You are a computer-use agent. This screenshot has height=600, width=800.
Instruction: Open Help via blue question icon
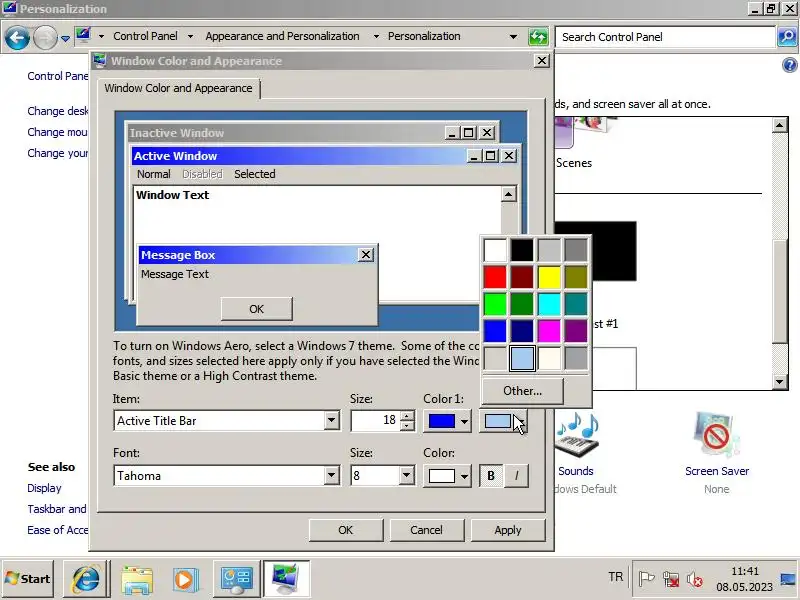(x=789, y=65)
